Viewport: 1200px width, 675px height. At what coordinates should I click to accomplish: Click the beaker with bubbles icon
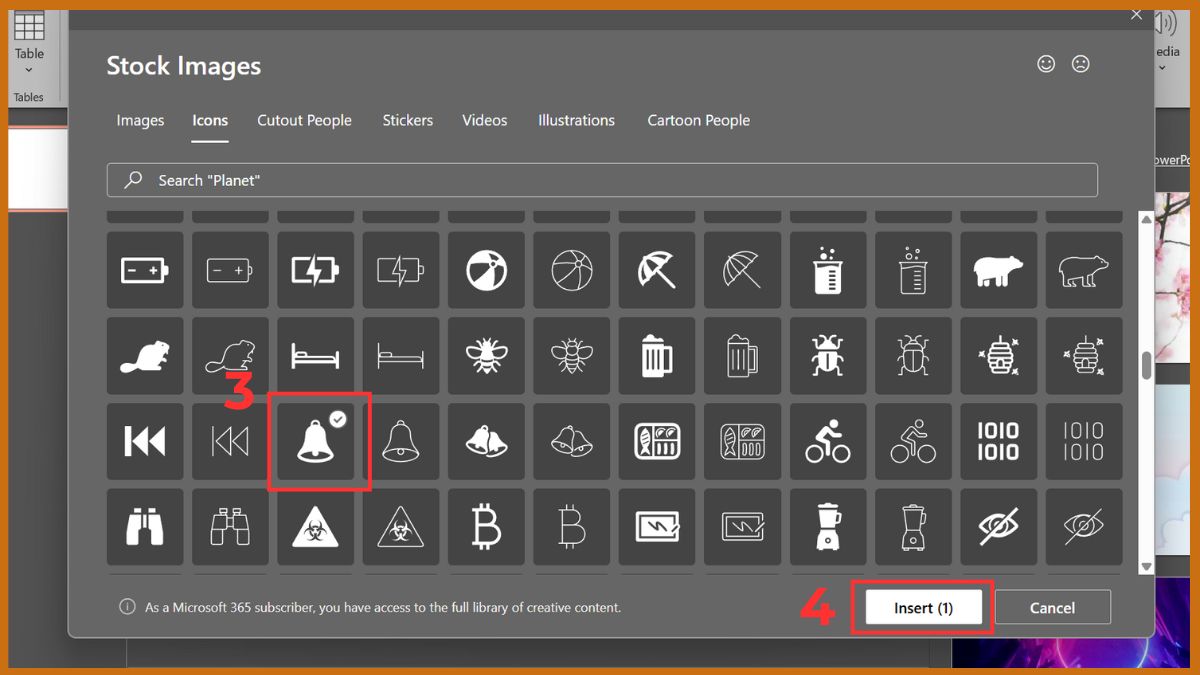pyautogui.click(x=827, y=269)
